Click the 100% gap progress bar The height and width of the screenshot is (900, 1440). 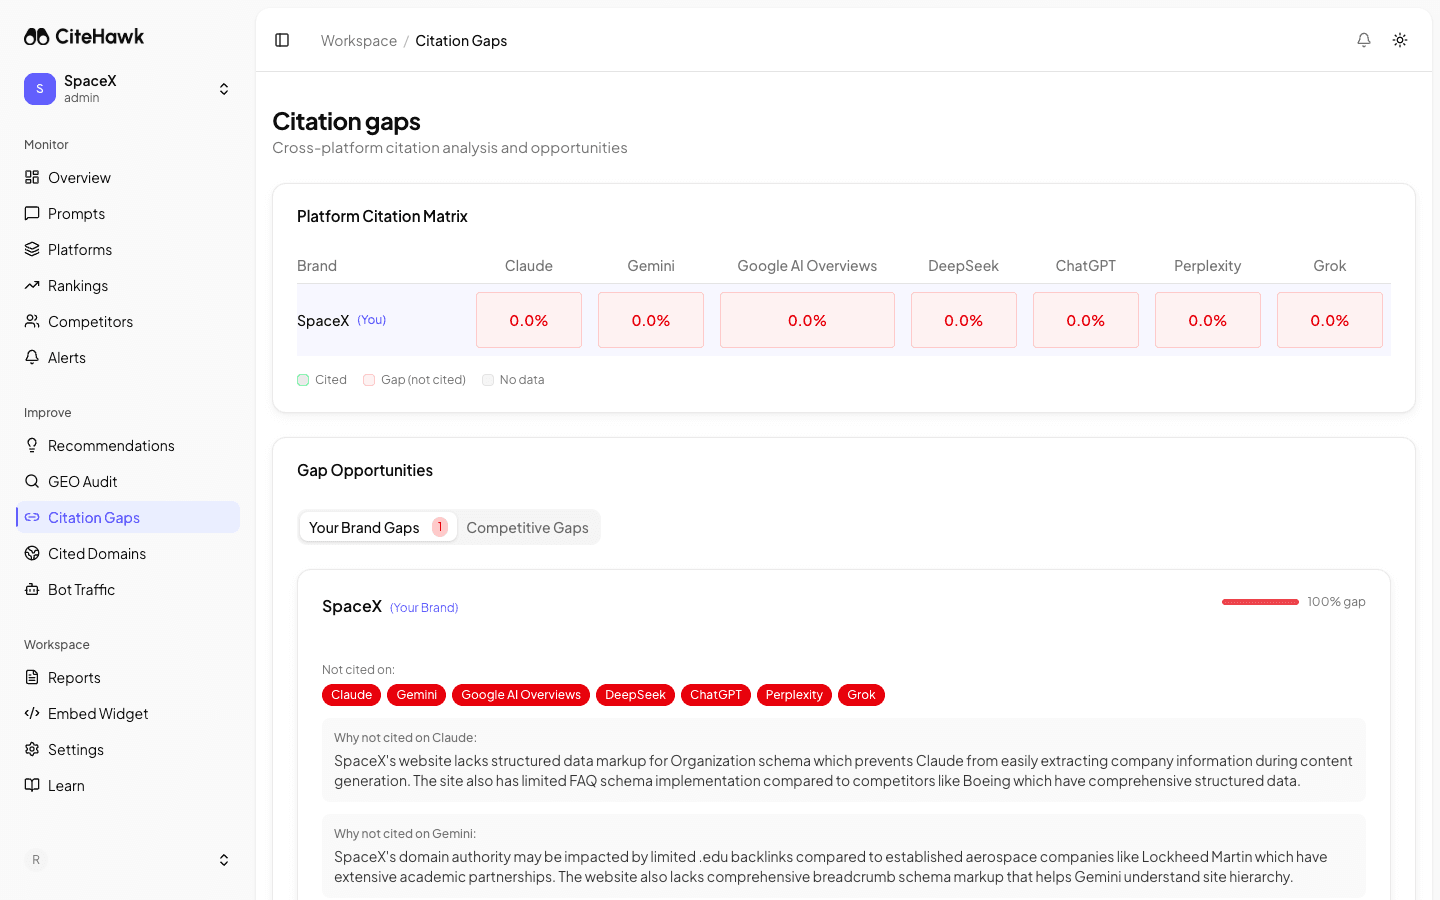1260,602
